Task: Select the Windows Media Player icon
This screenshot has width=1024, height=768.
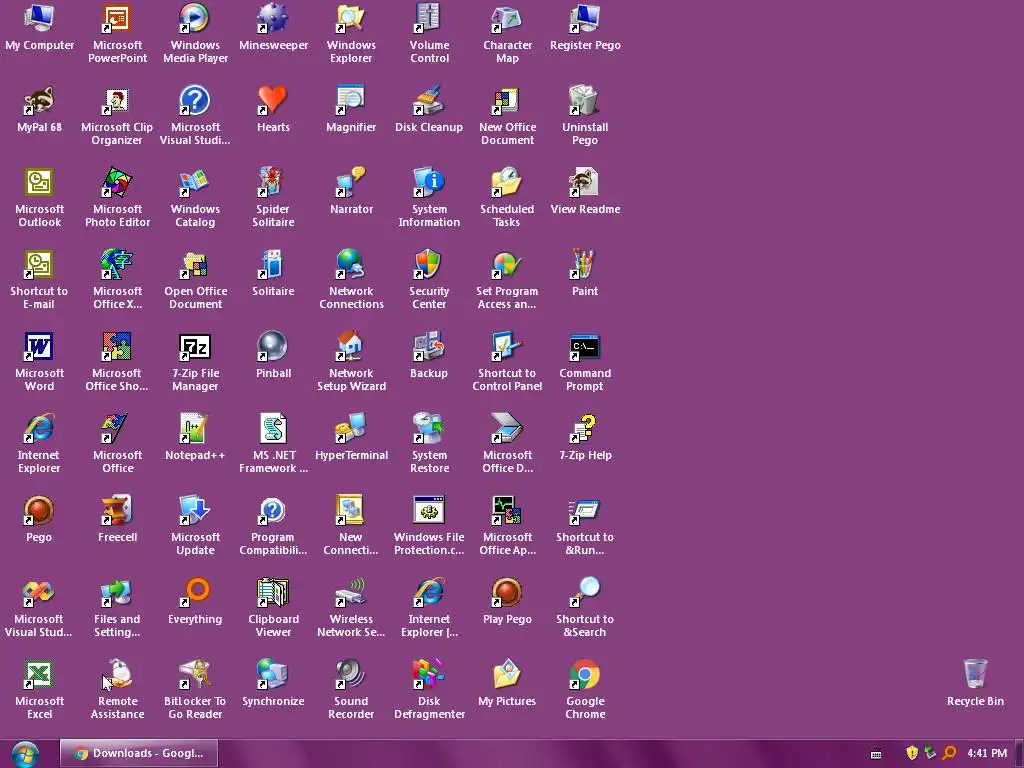Action: pyautogui.click(x=195, y=19)
